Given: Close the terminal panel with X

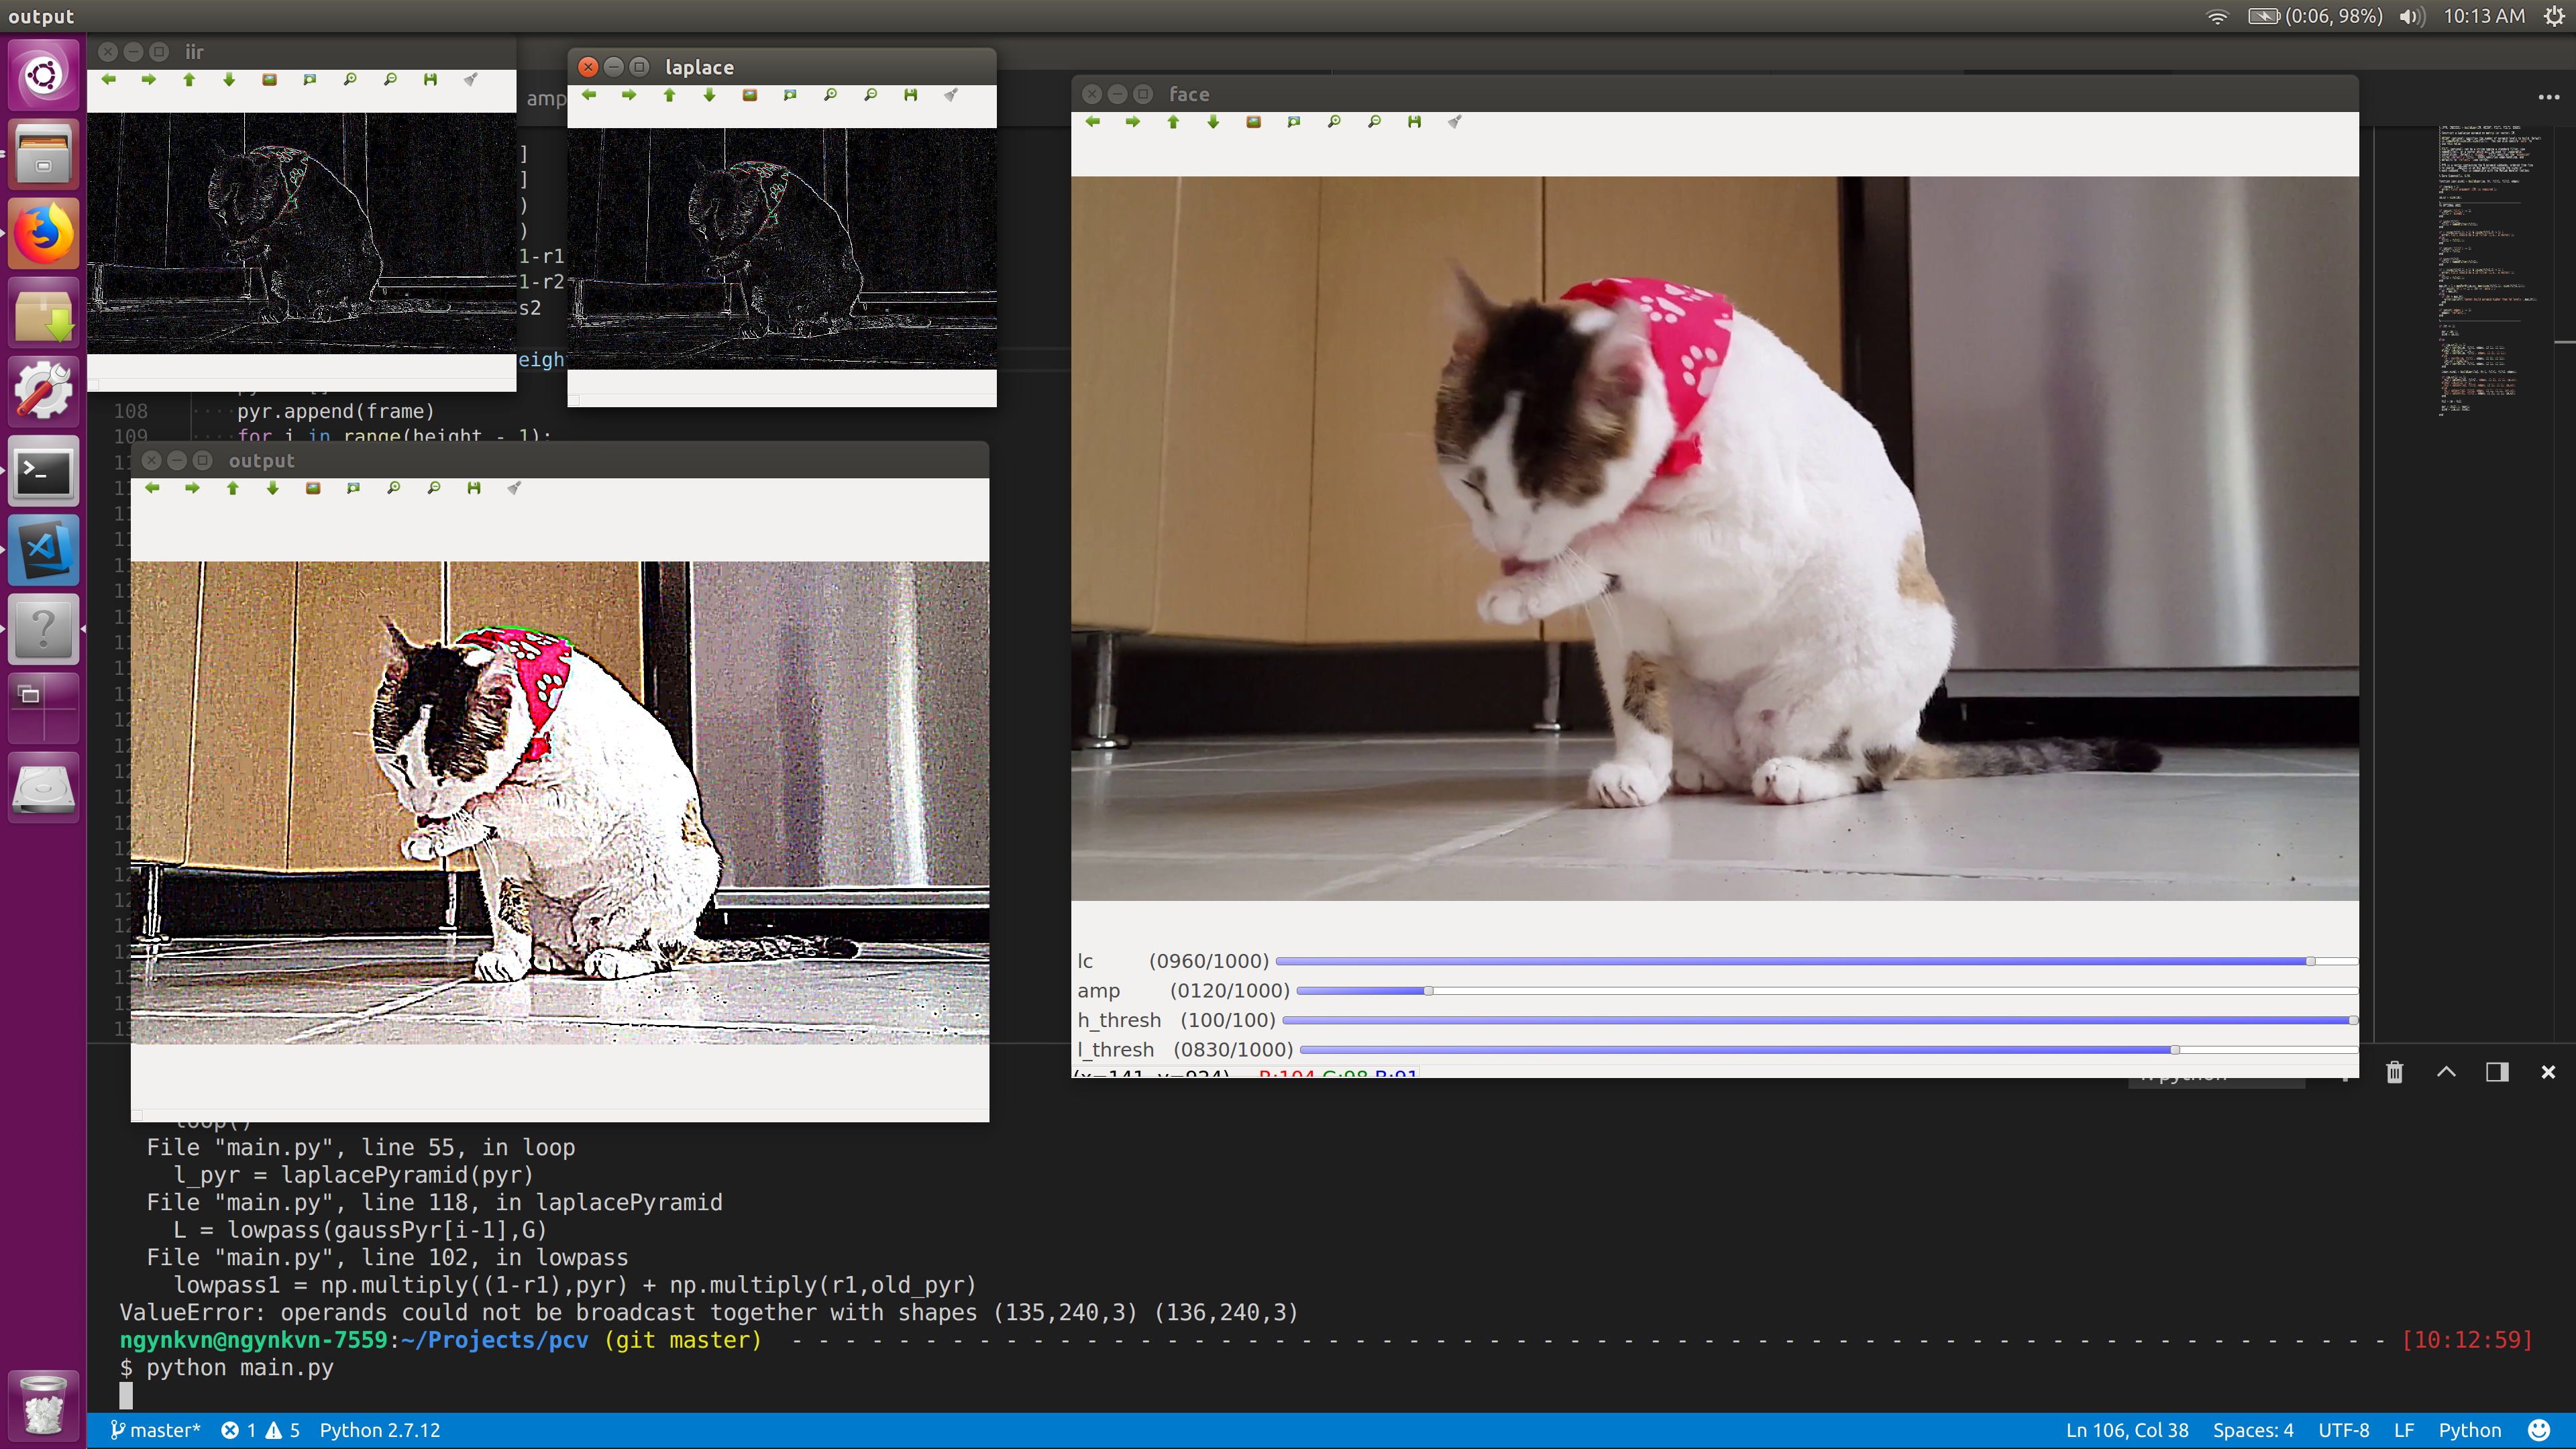Looking at the screenshot, I should click(x=2548, y=1072).
